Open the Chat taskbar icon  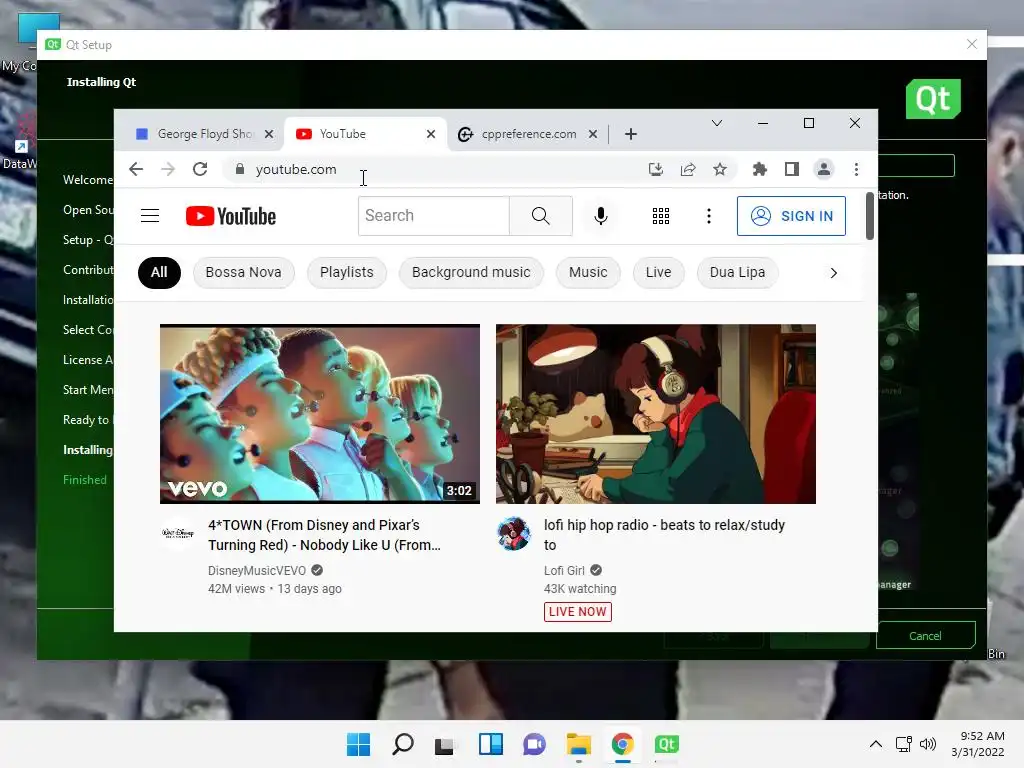pyautogui.click(x=534, y=744)
